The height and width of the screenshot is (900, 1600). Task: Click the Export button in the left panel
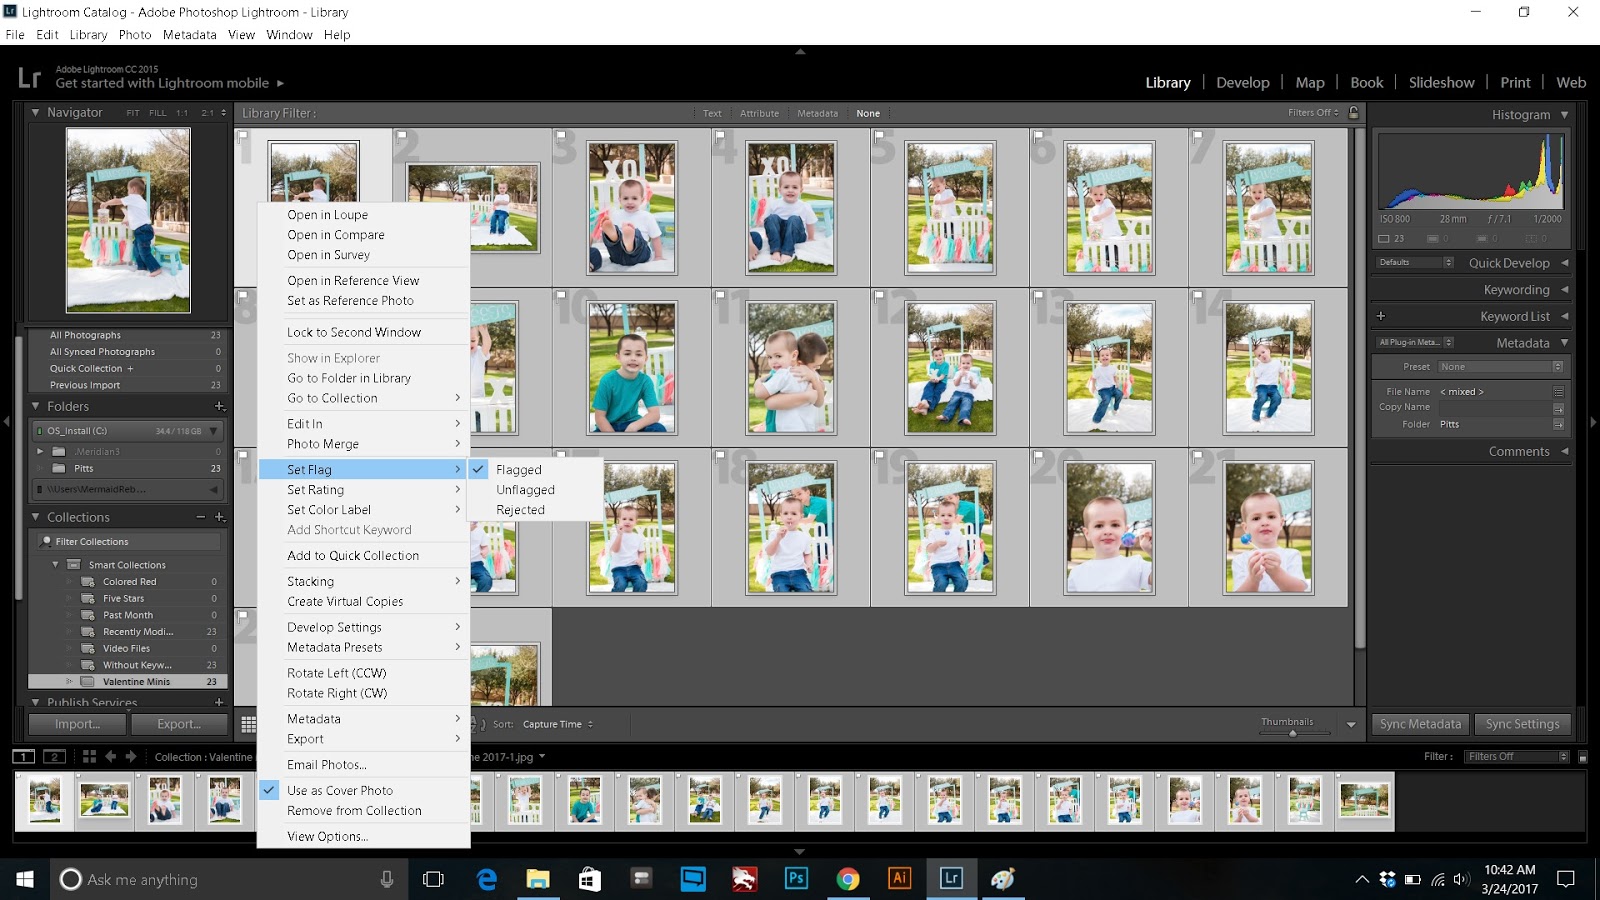coord(179,723)
